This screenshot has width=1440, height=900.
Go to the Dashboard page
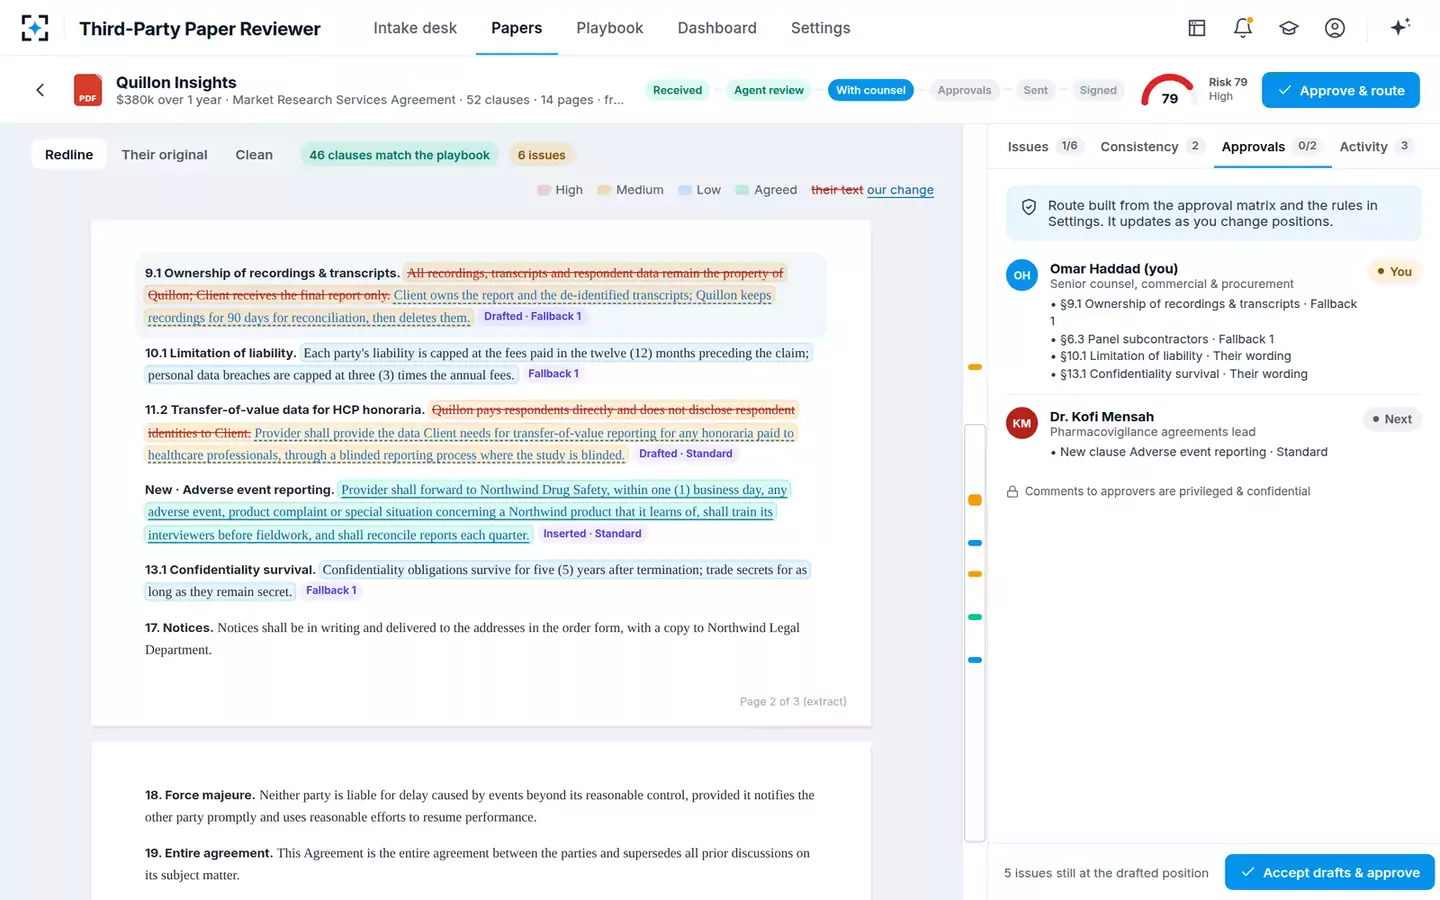point(717,28)
